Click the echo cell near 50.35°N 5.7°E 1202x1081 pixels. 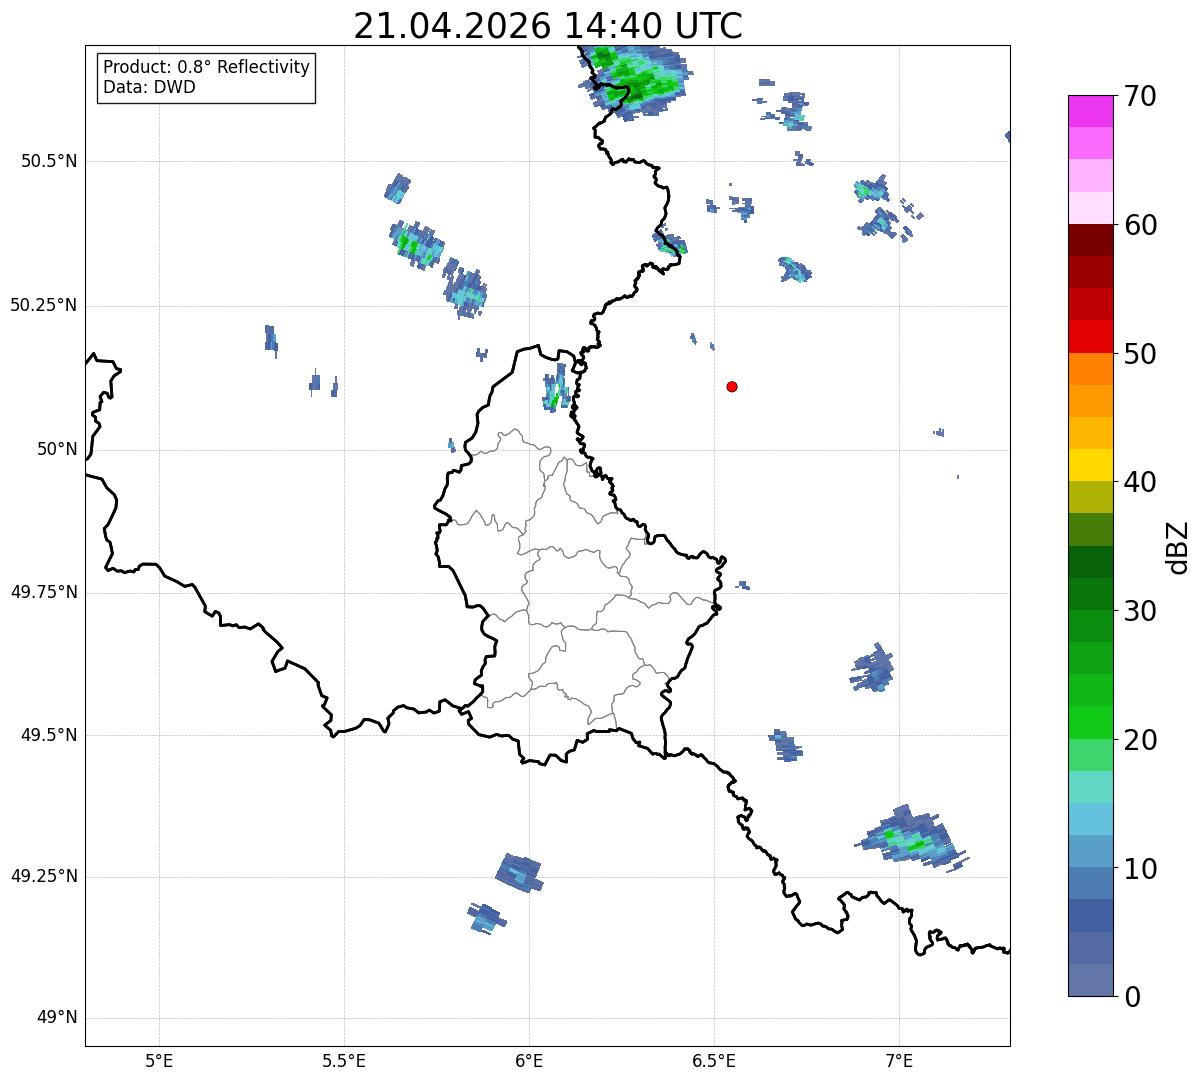416,243
